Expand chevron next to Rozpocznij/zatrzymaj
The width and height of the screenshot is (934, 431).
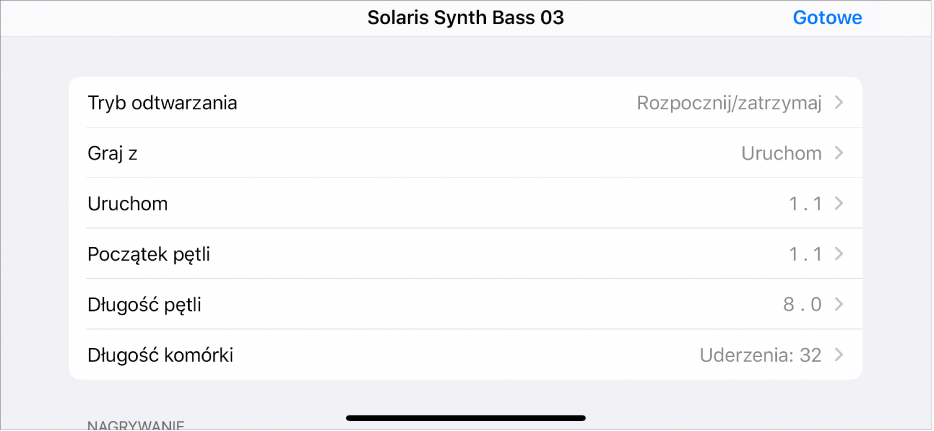(839, 103)
